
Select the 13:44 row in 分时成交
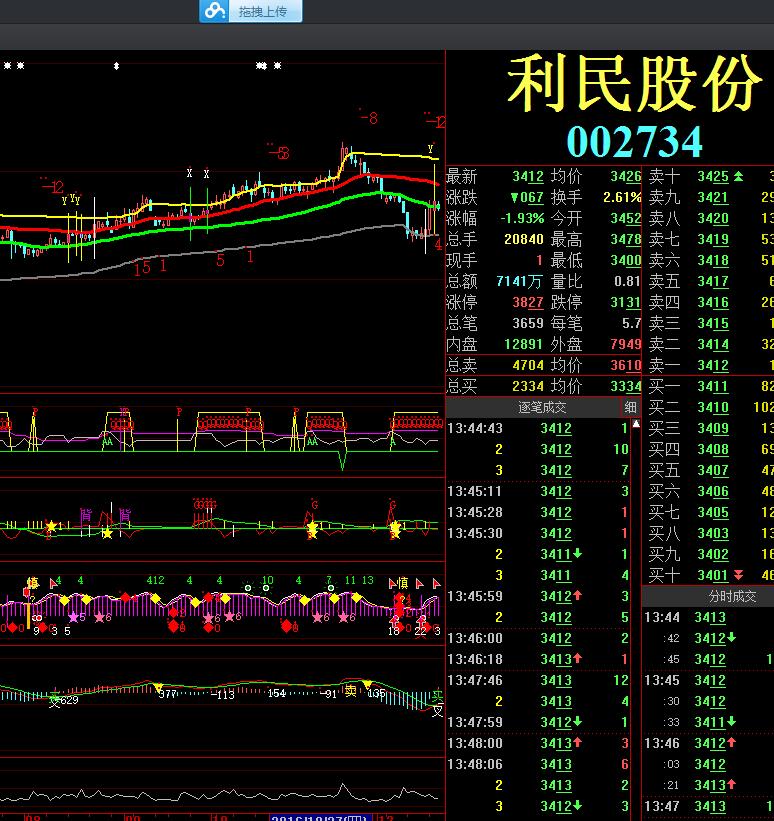[x=709, y=617]
